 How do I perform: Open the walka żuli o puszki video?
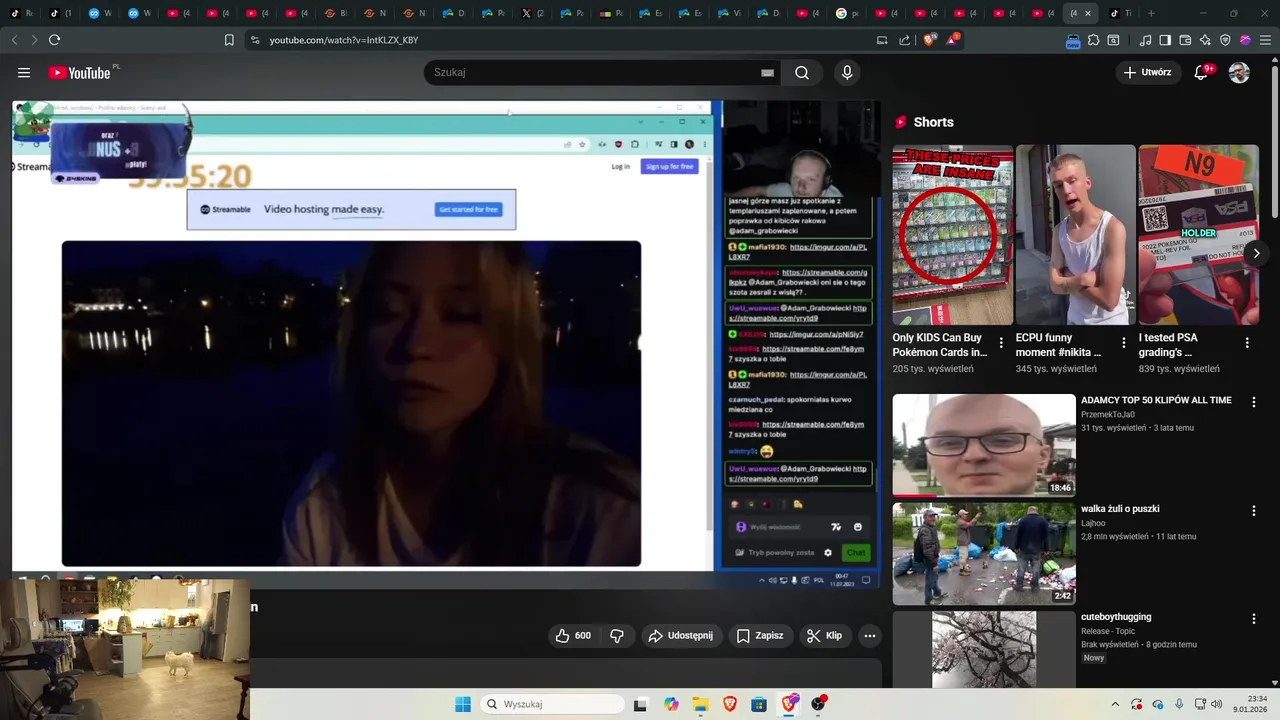point(984,554)
